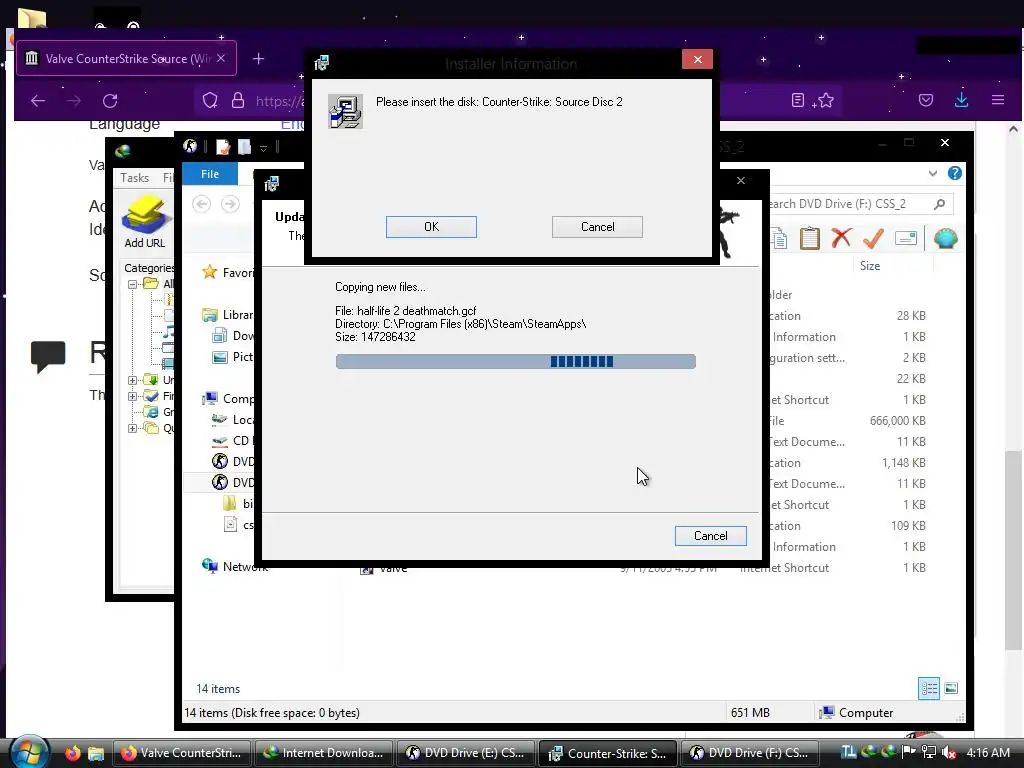Click the Properties quick access icon

tap(223, 147)
